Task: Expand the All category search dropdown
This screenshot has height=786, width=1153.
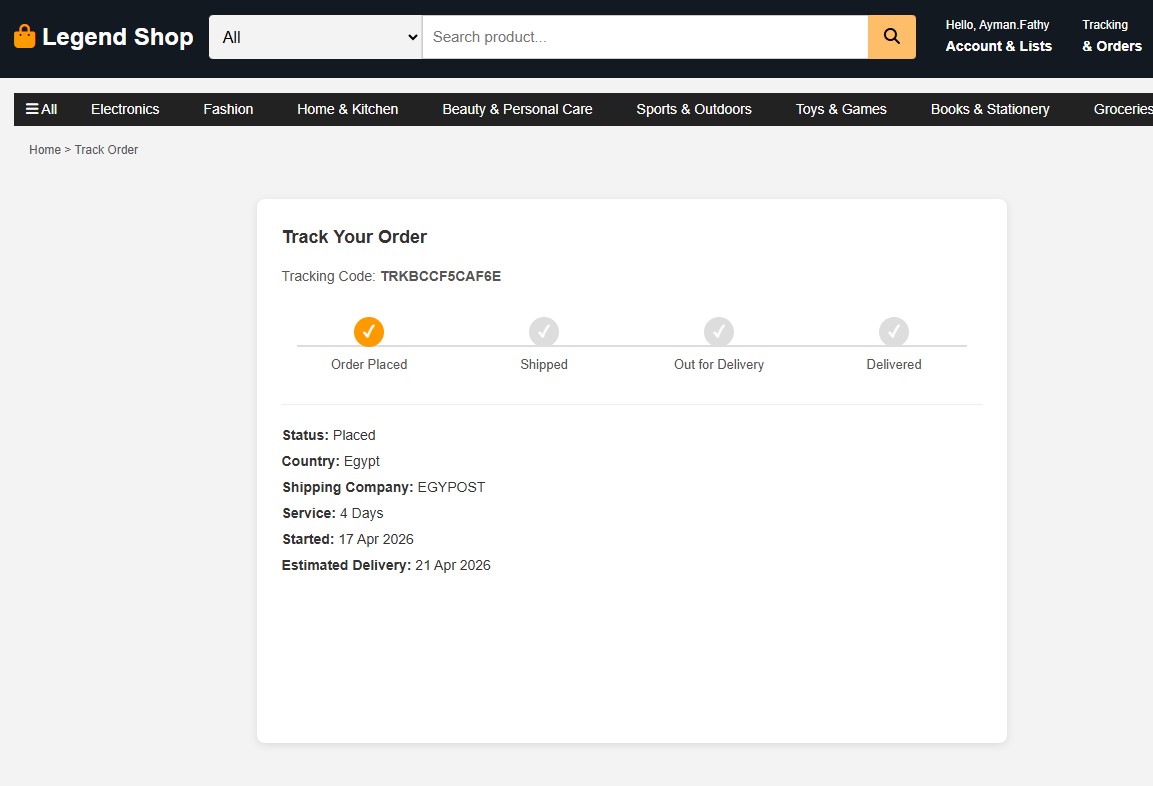Action: (x=315, y=37)
